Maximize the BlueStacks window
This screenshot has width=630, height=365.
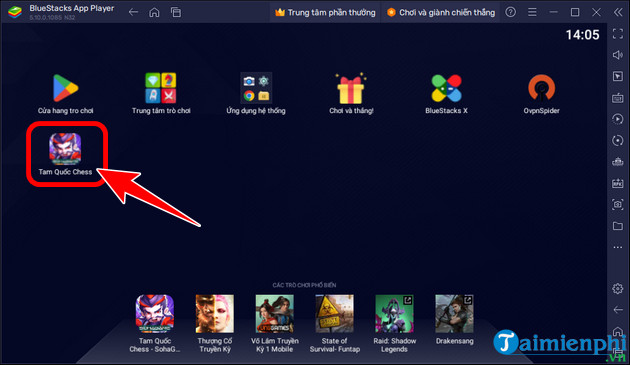pyautogui.click(x=575, y=12)
